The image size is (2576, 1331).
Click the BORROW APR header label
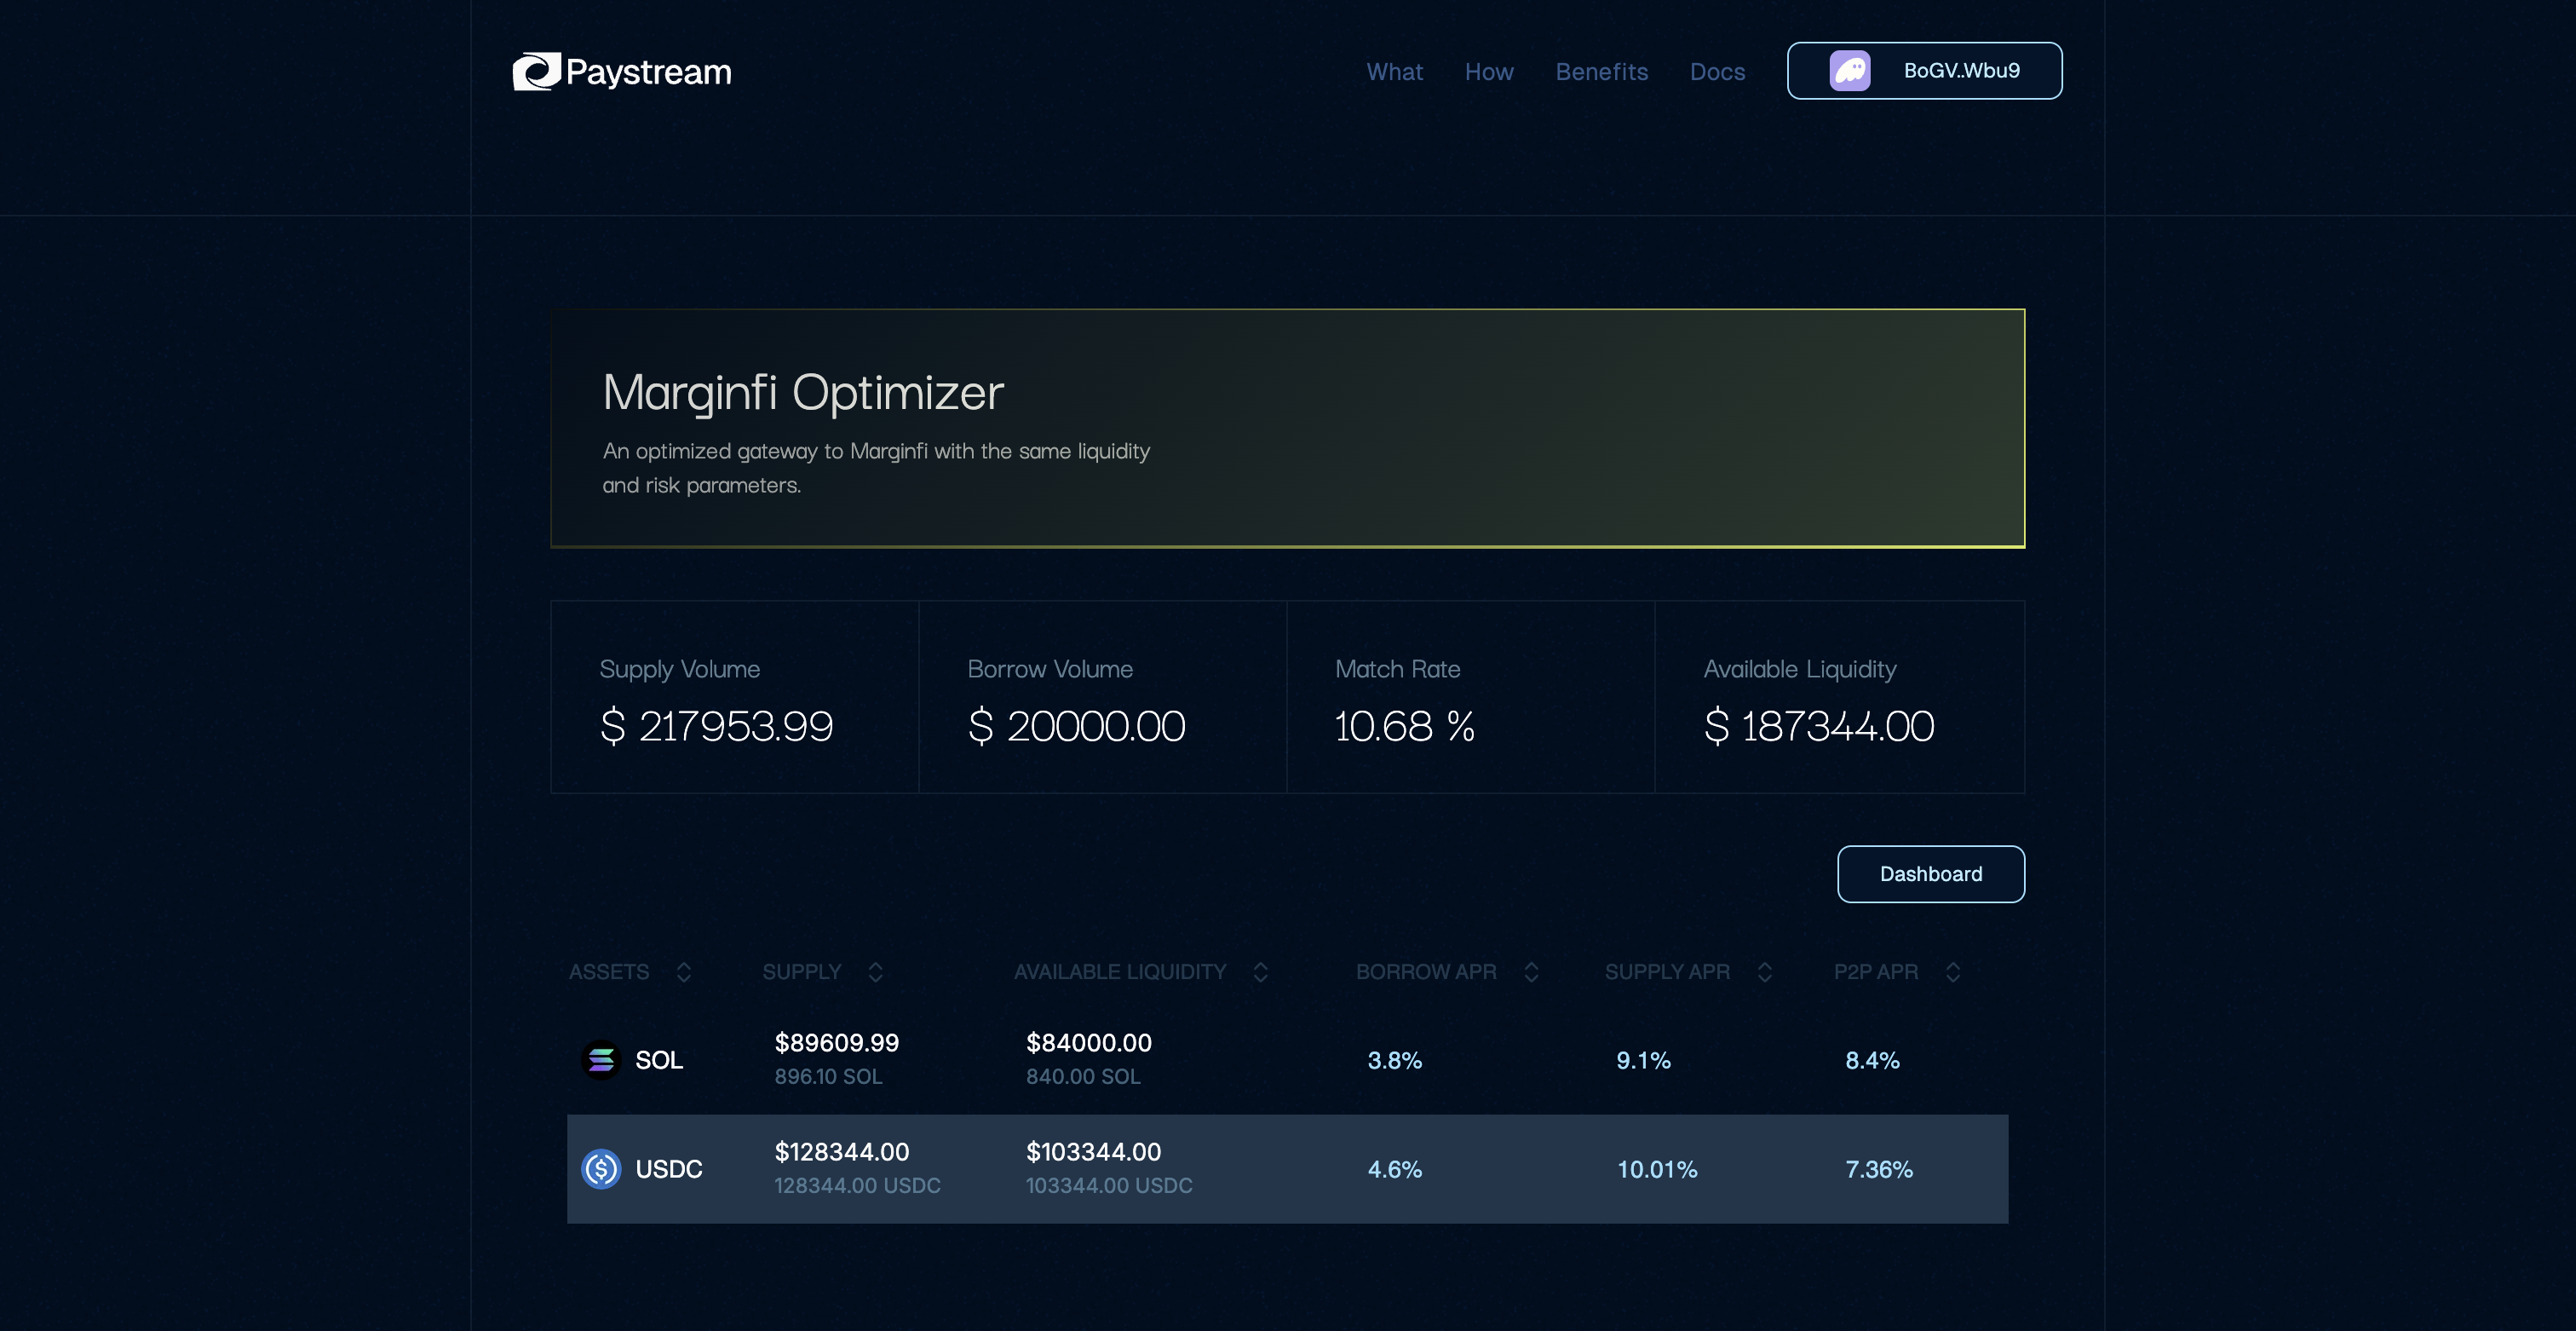(x=1426, y=972)
